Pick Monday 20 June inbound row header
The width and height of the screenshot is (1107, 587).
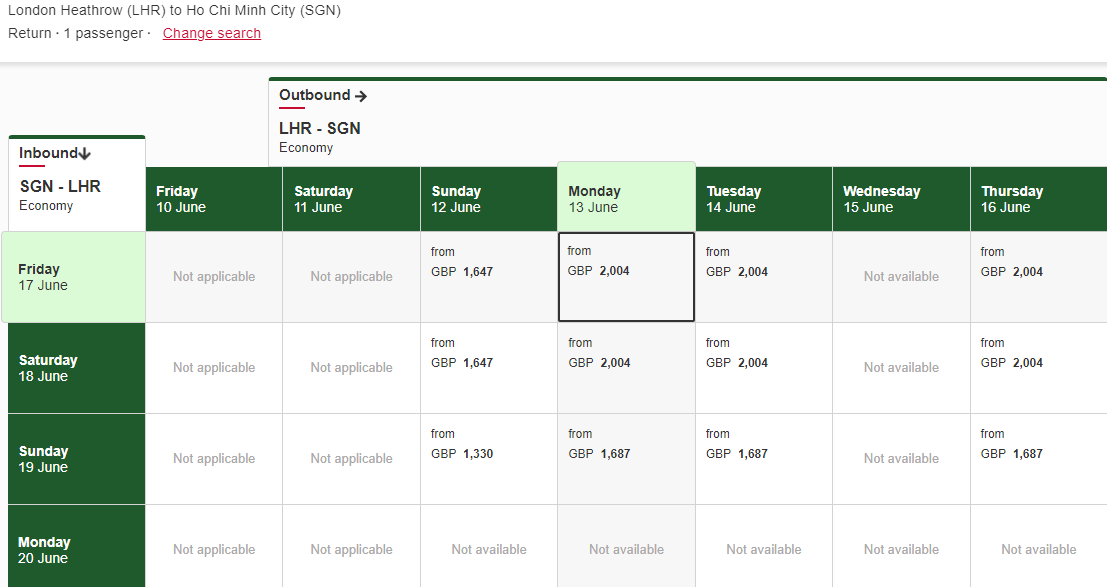point(76,548)
